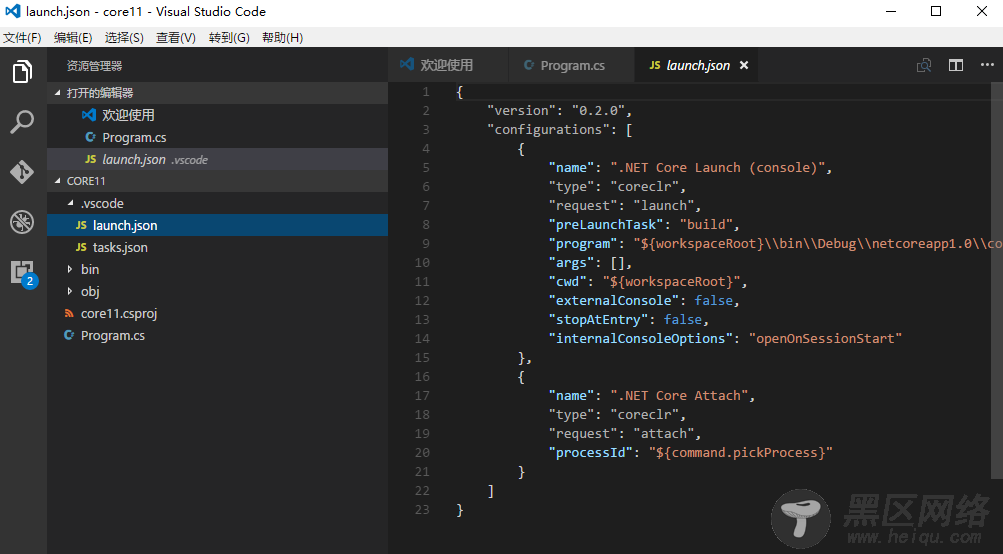Image resolution: width=1003 pixels, height=554 pixels.
Task: Open the 选择(S) menu
Action: (x=124, y=38)
